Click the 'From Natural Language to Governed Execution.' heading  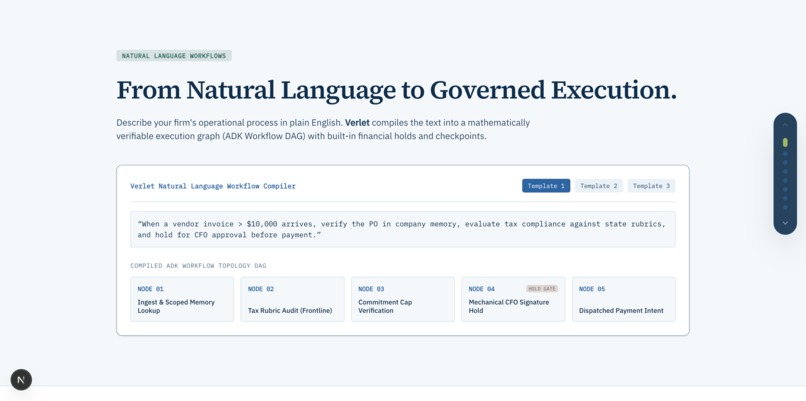pos(396,90)
